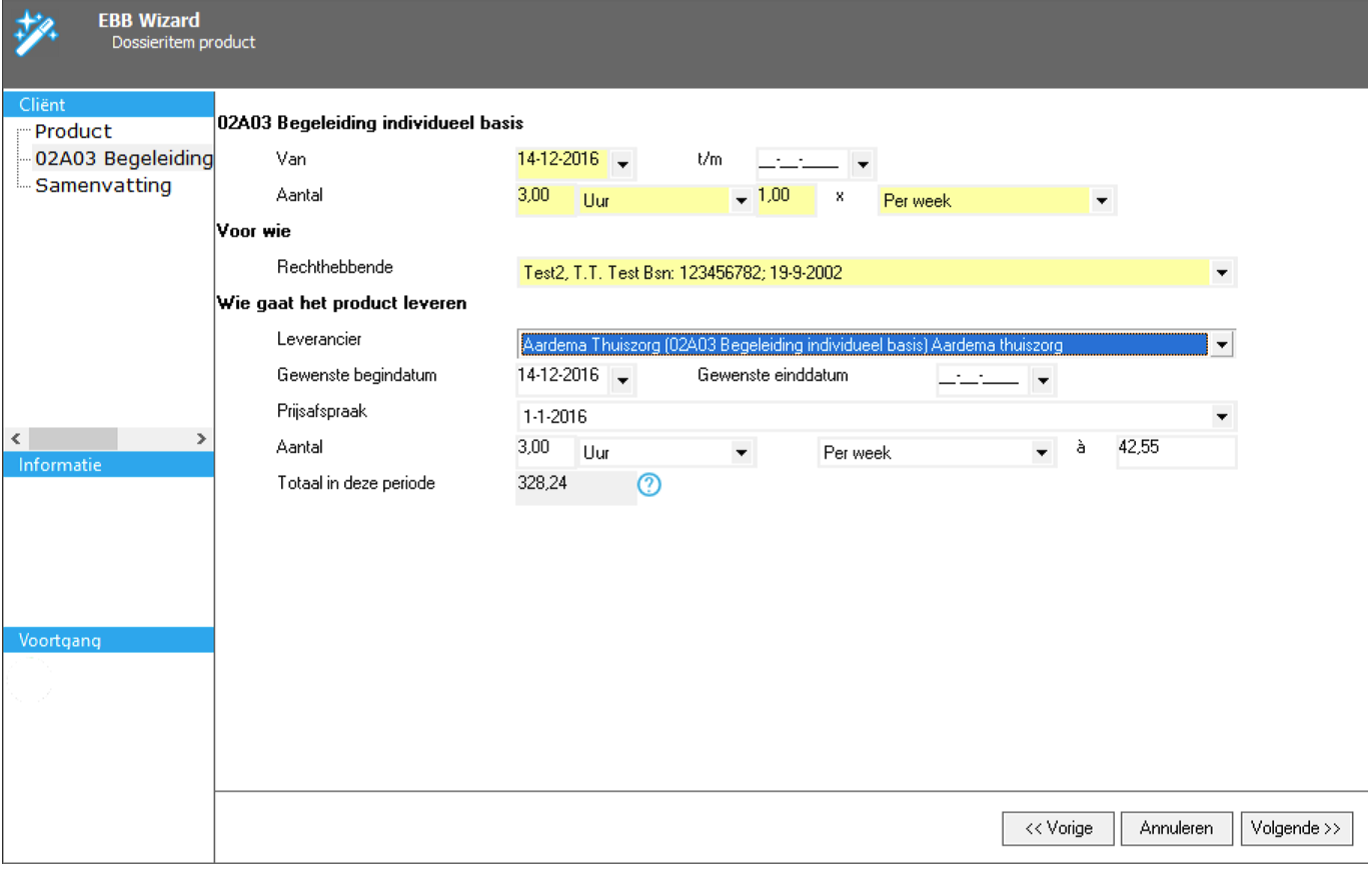Select Product in the wizard tree
This screenshot has width=1368, height=871.
[x=73, y=132]
